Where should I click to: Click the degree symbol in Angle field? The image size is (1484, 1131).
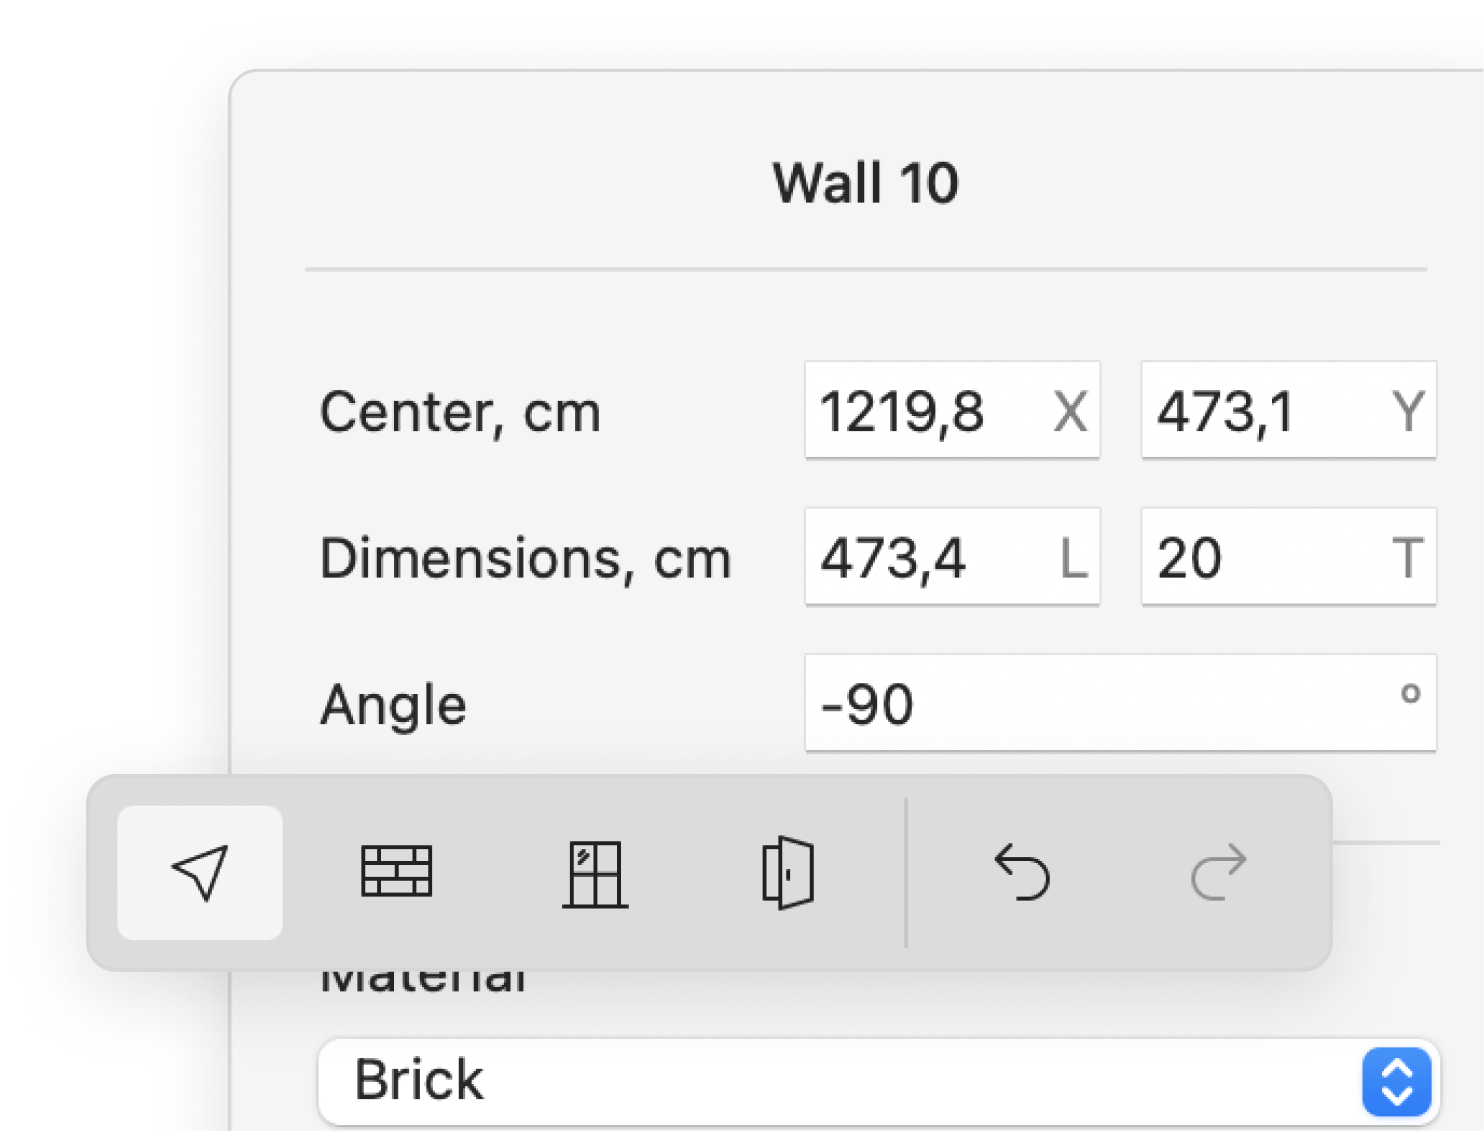point(1410,693)
